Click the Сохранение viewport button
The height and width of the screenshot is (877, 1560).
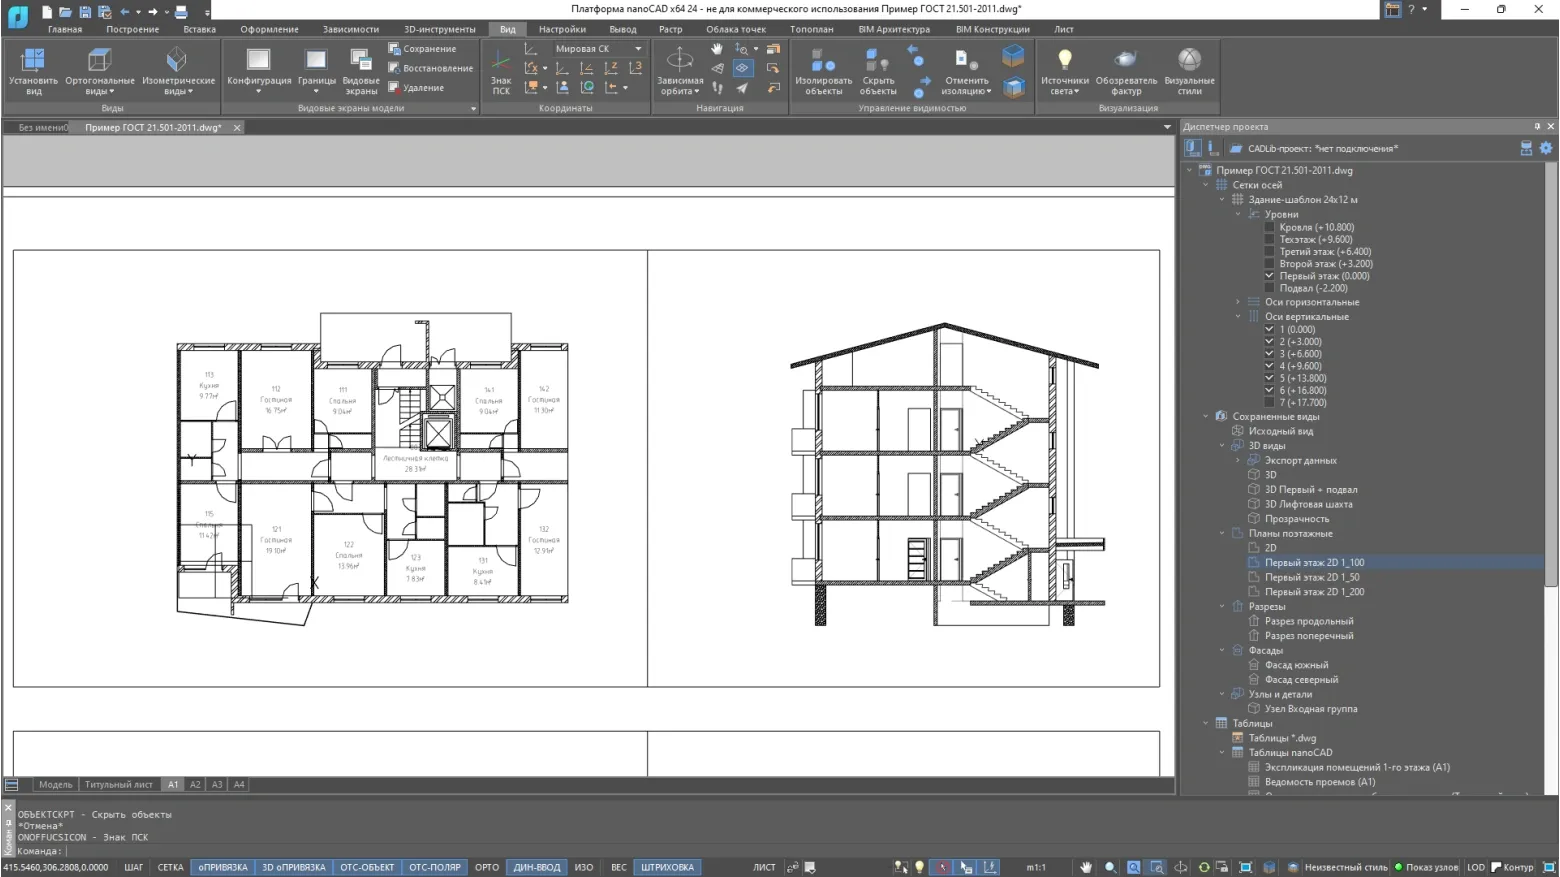click(x=423, y=49)
